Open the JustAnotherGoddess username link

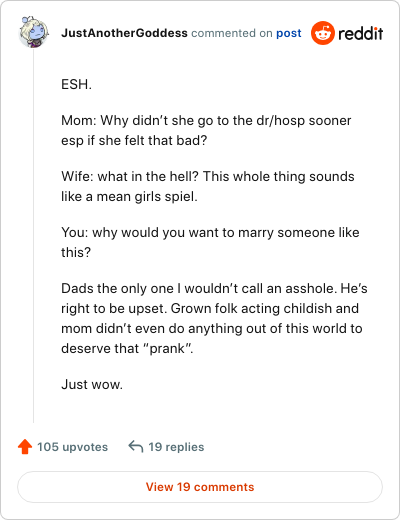tap(124, 33)
